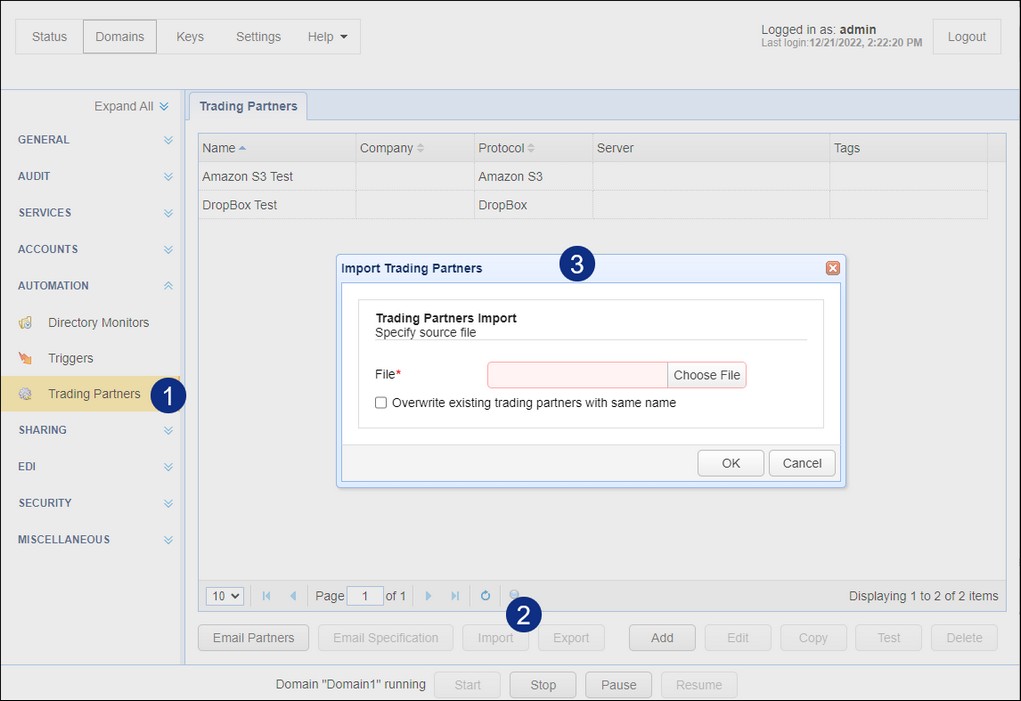Click the Add button
Screen dimensions: 1021x701
[x=662, y=638]
